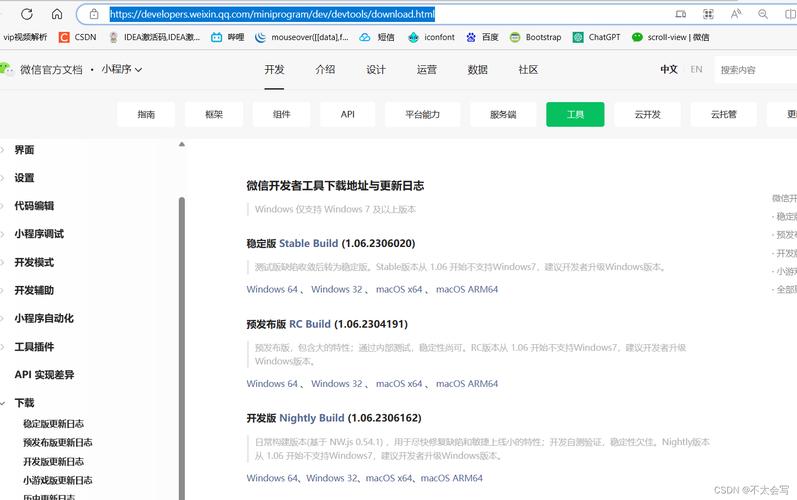
Task: Open the 平台能力 sub-navigation button
Action: pos(422,114)
